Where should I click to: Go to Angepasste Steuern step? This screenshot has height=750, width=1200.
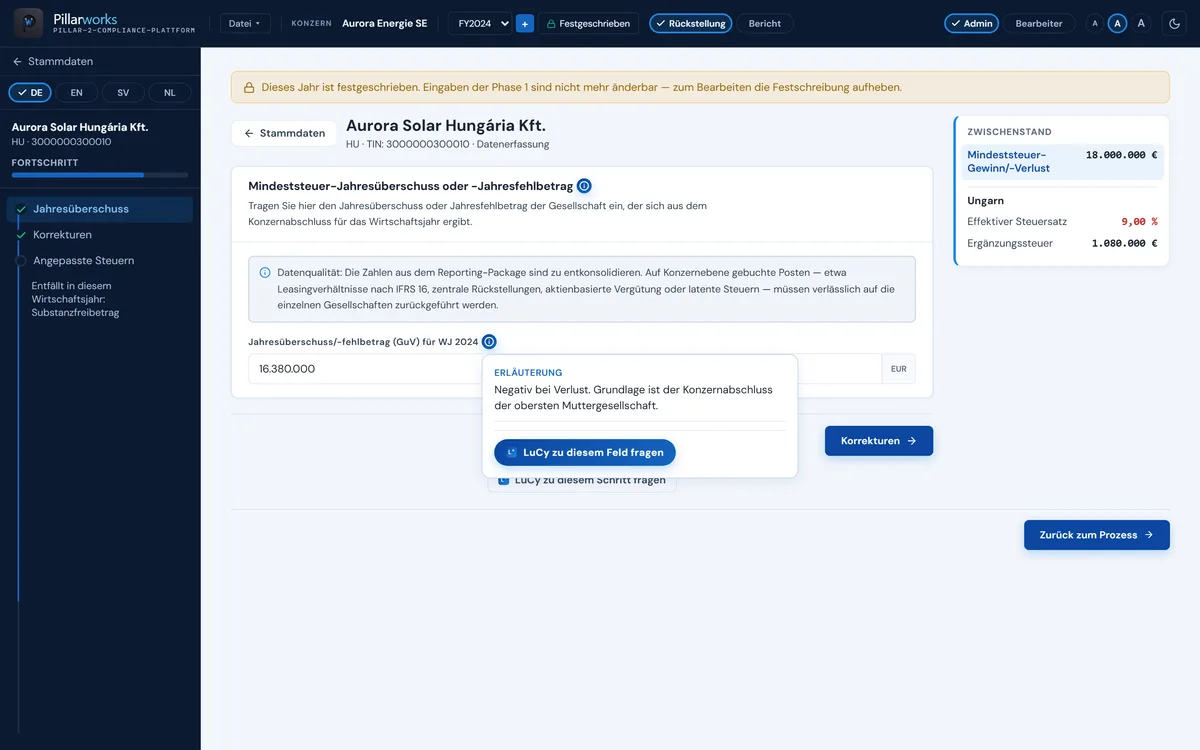coord(83,261)
